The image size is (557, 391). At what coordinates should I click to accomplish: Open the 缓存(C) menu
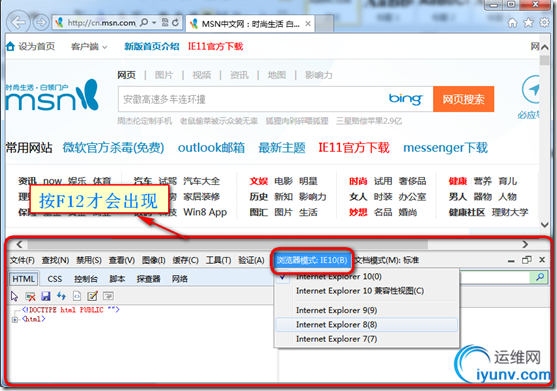click(x=185, y=260)
